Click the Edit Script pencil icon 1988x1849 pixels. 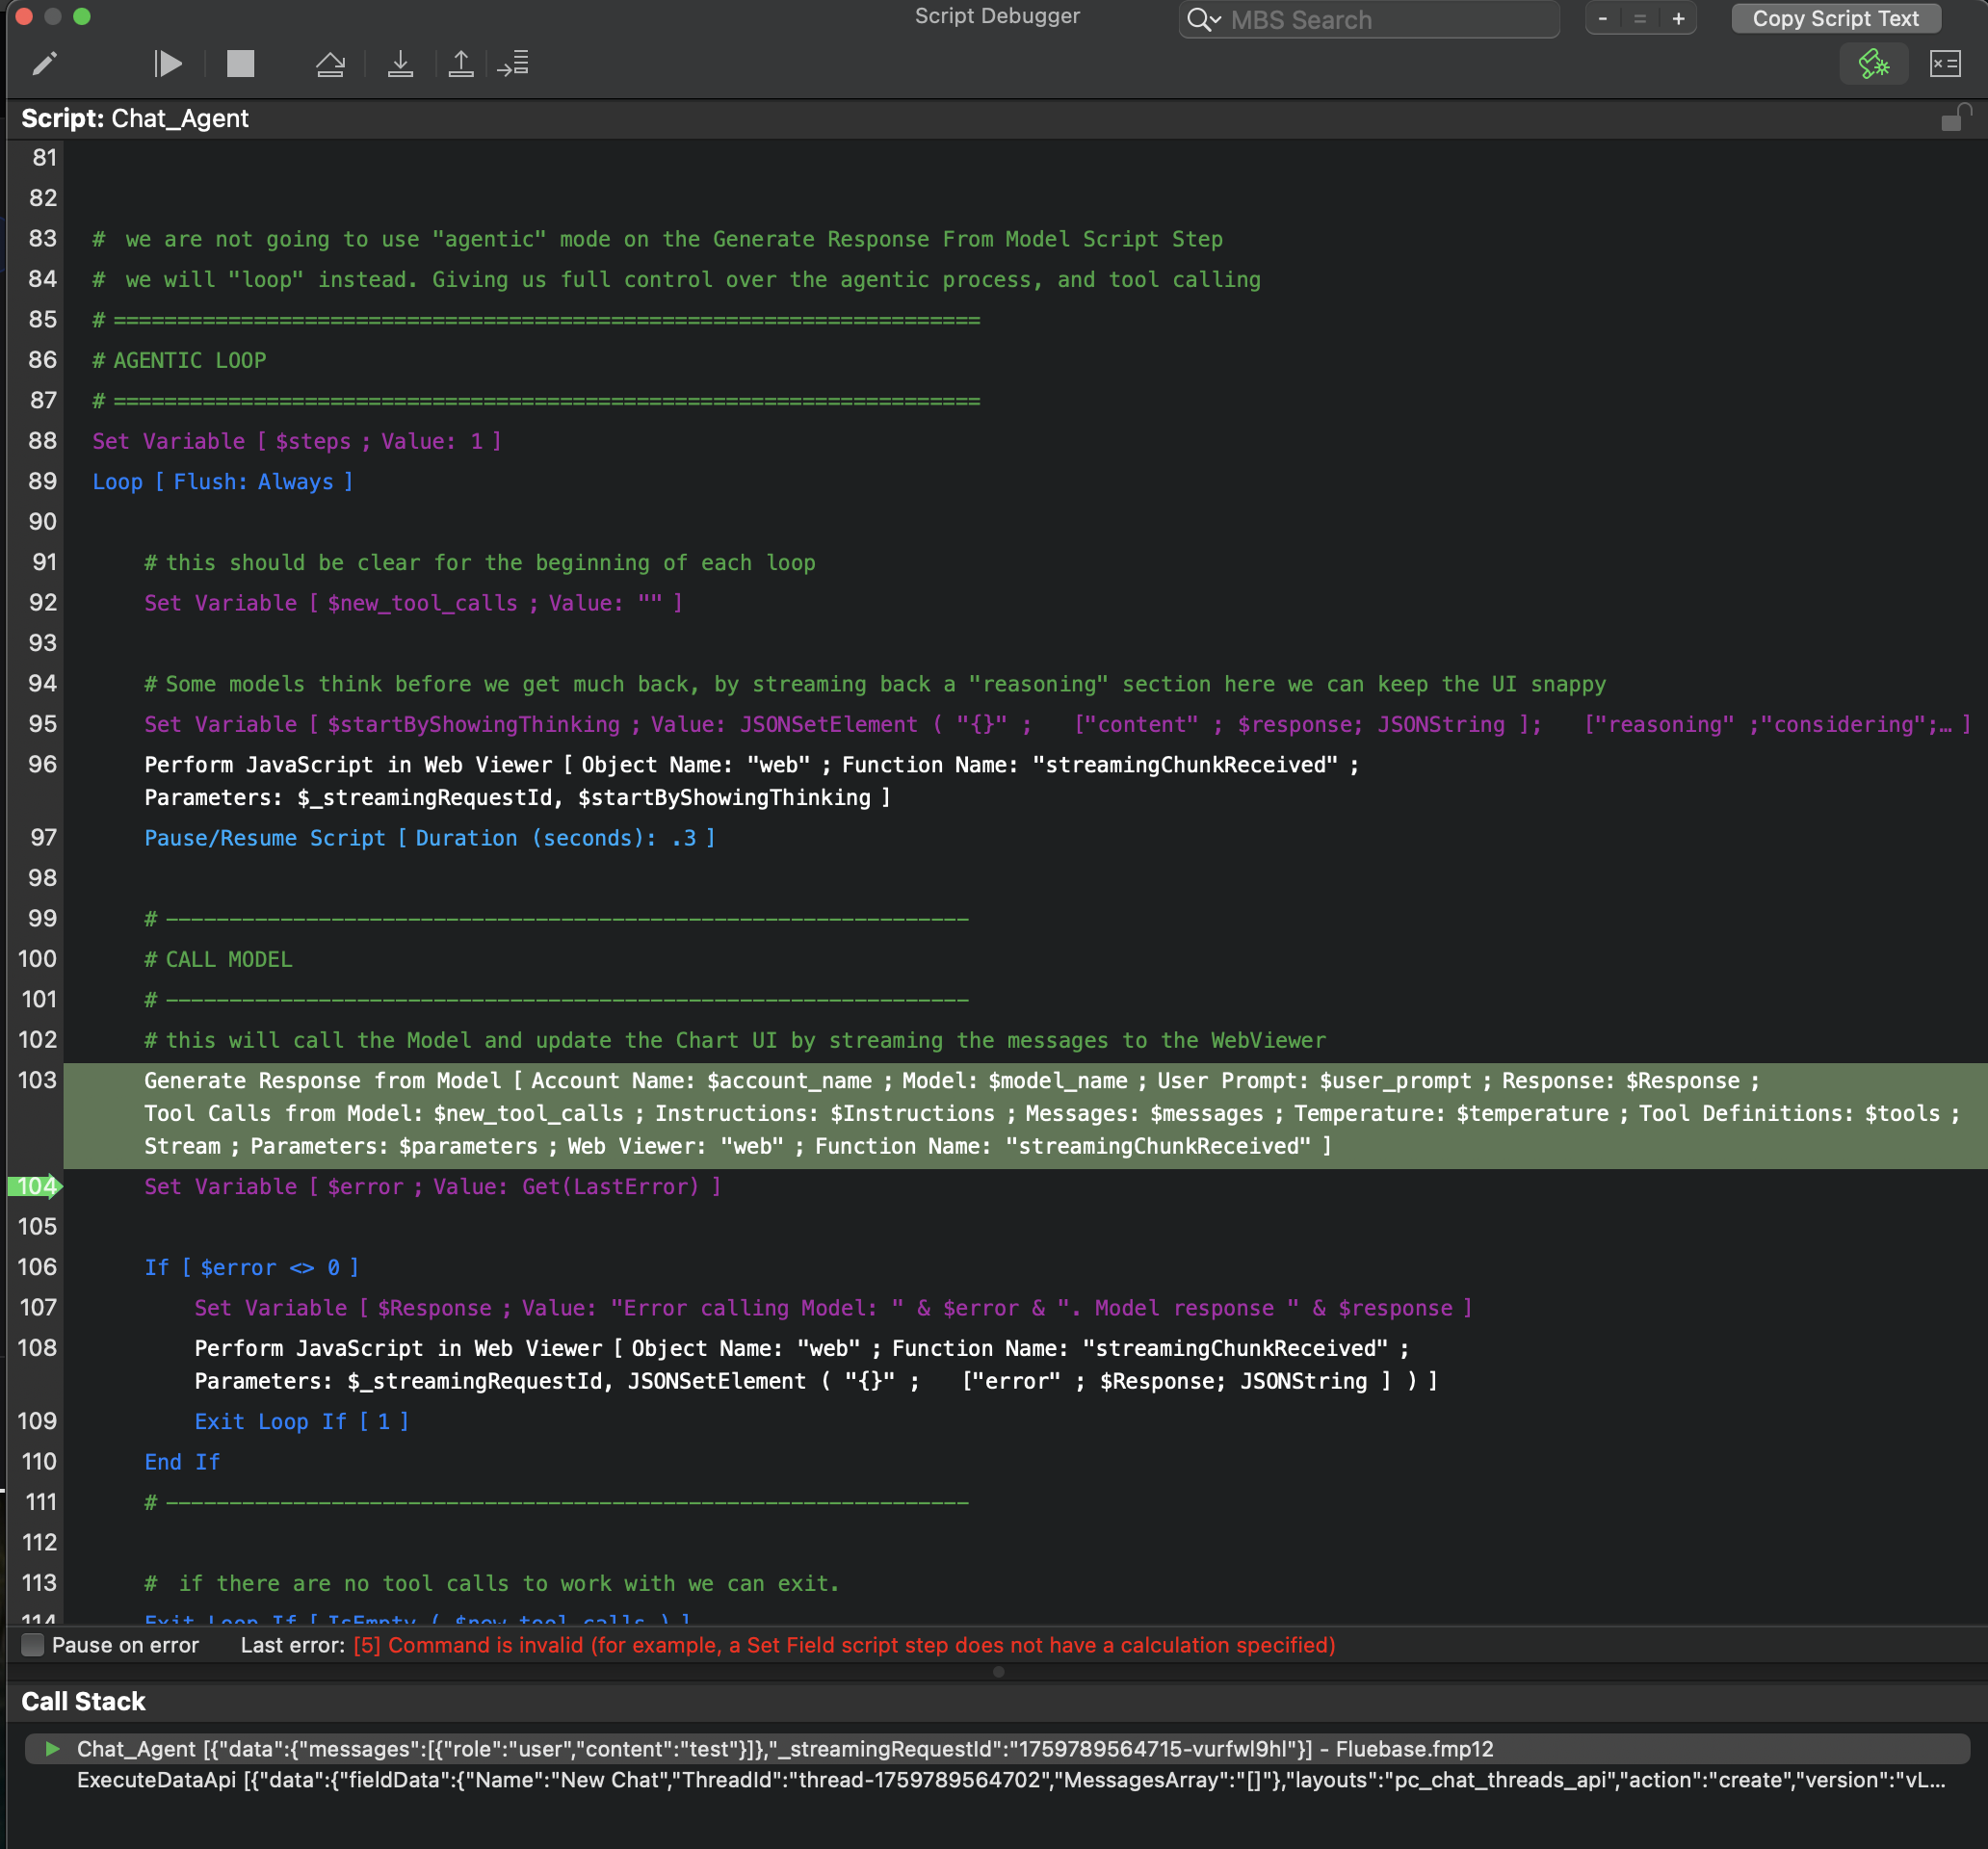pyautogui.click(x=45, y=64)
